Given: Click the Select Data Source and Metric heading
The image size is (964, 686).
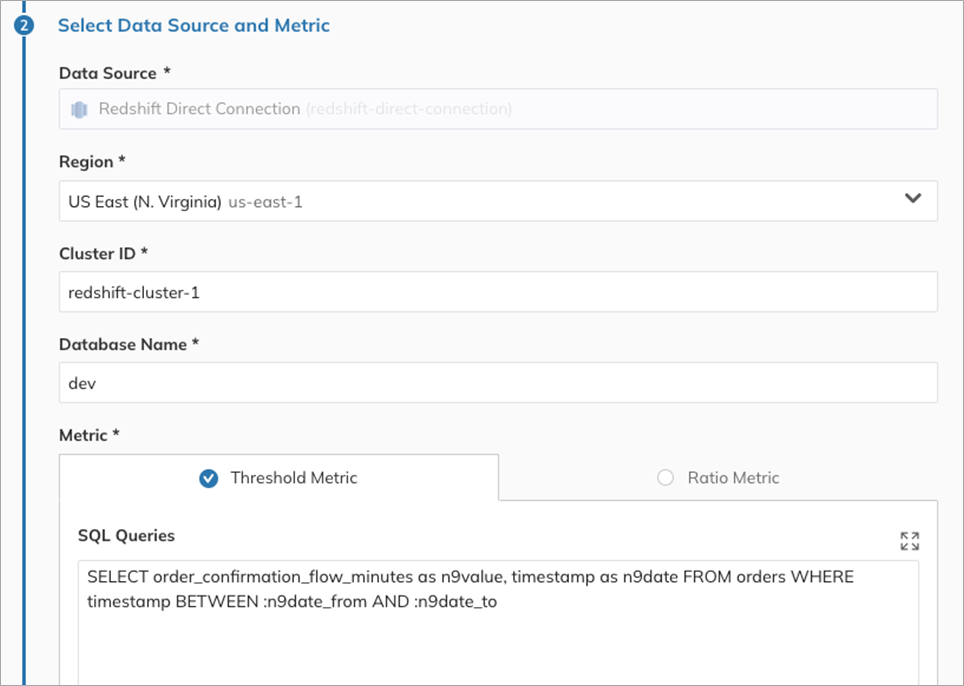Looking at the screenshot, I should click(194, 26).
